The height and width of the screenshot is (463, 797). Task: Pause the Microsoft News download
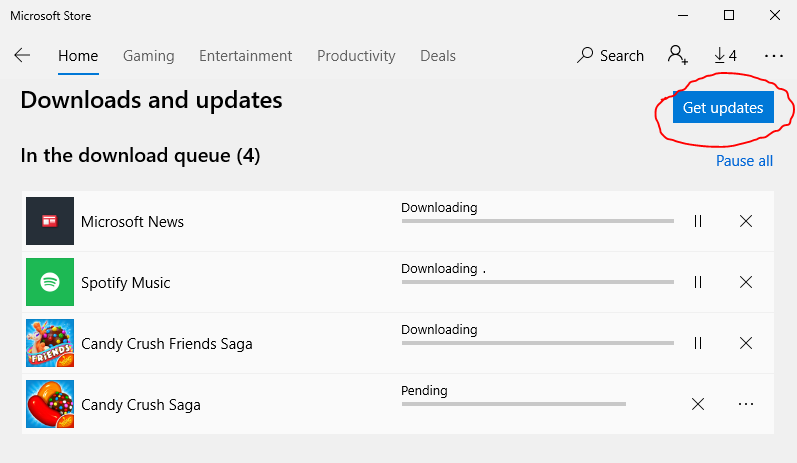pyautogui.click(x=698, y=221)
